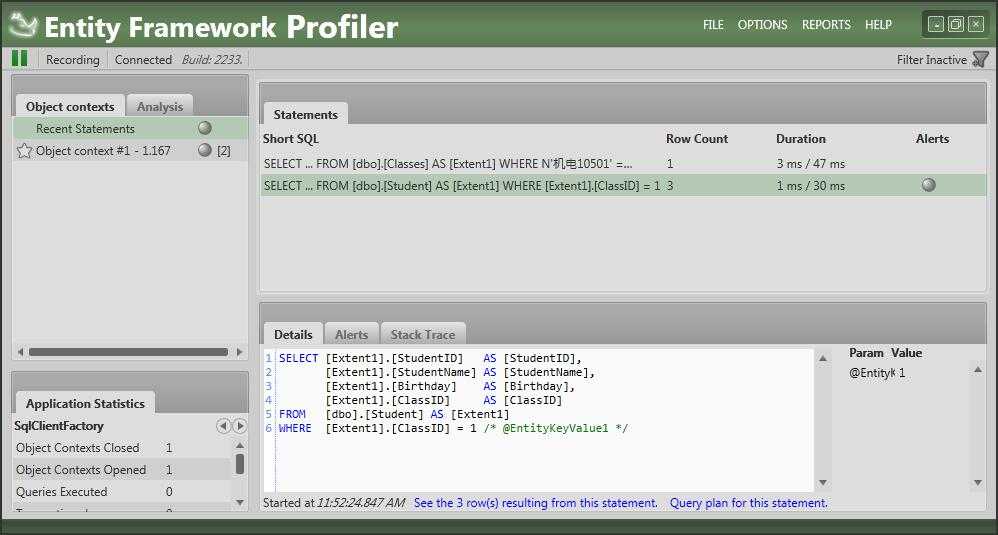Click the FROM [dbo].[Student] line
Screen dimensions: 998x535
click(x=394, y=414)
